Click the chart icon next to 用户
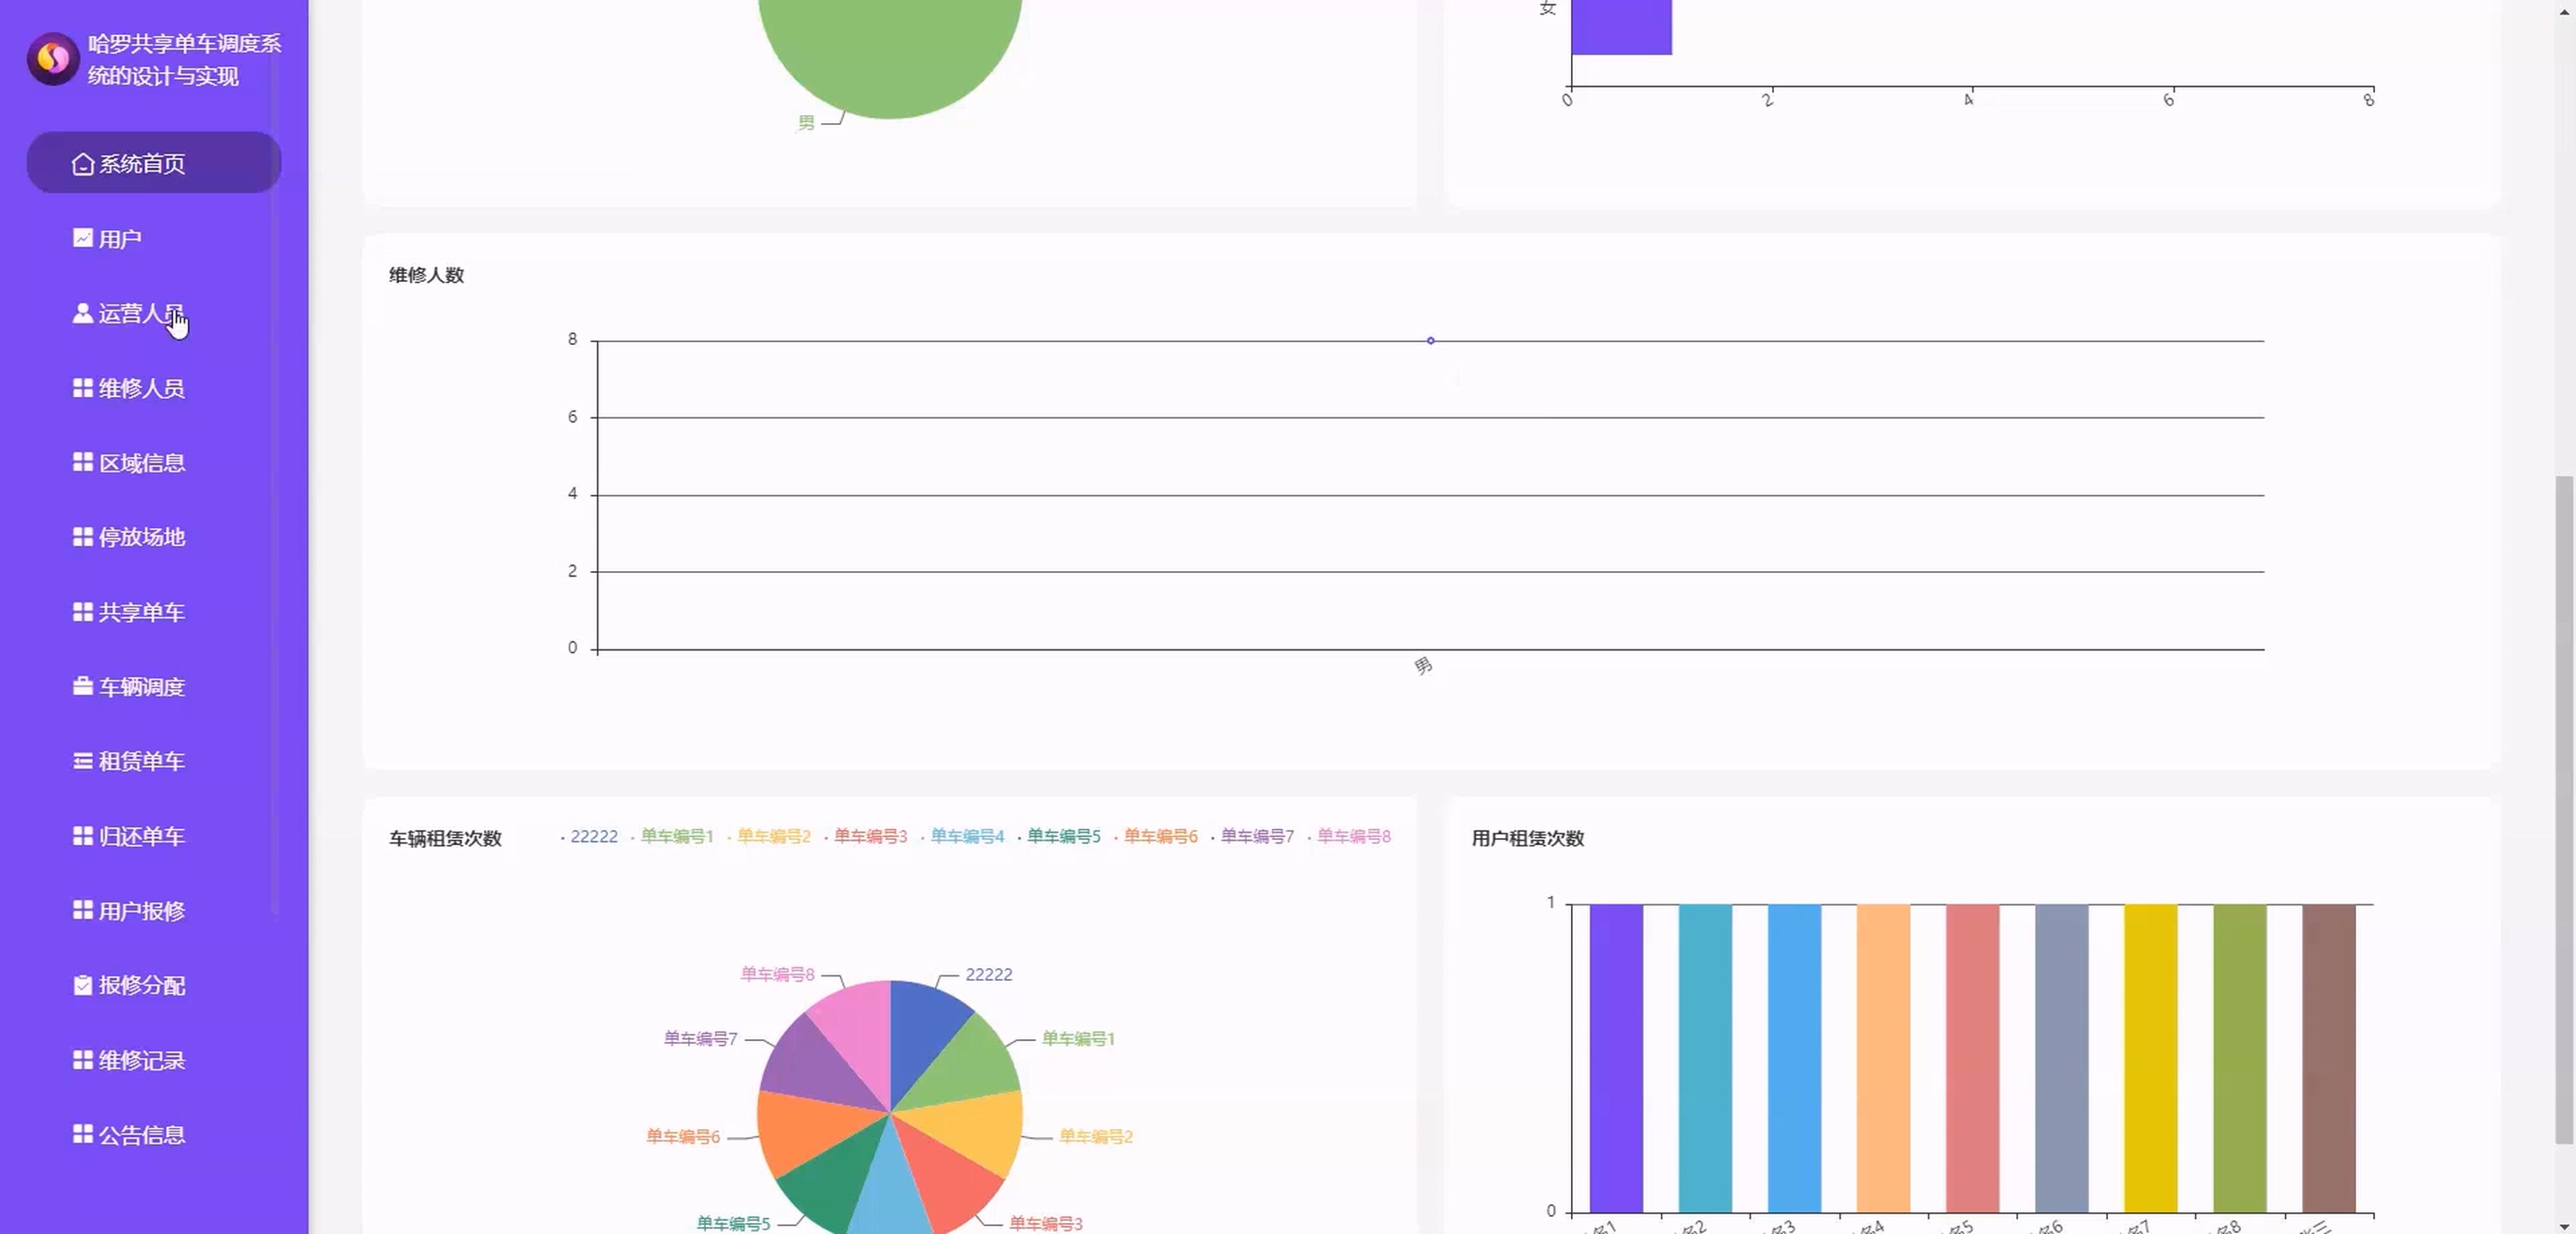This screenshot has width=2576, height=1234. click(83, 238)
